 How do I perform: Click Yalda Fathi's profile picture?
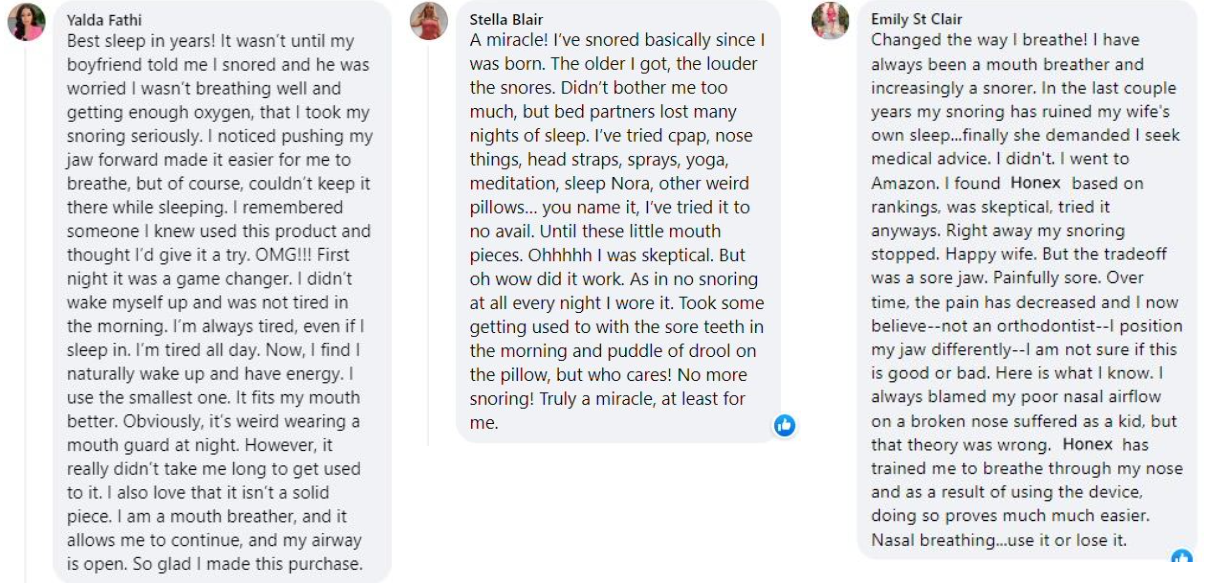pyautogui.click(x=26, y=22)
